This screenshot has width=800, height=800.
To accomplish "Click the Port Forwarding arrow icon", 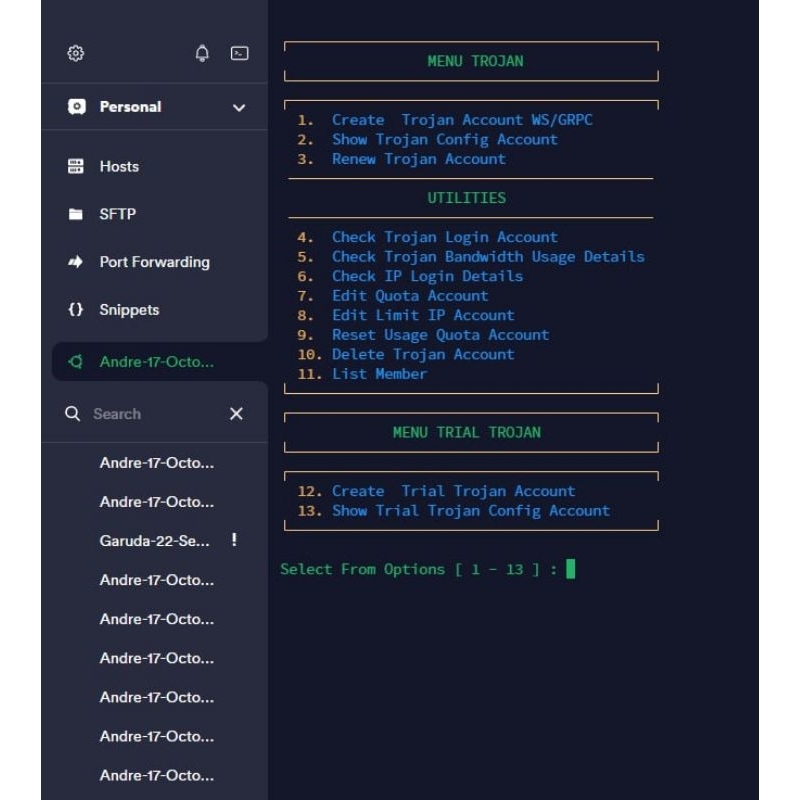I will (x=76, y=262).
